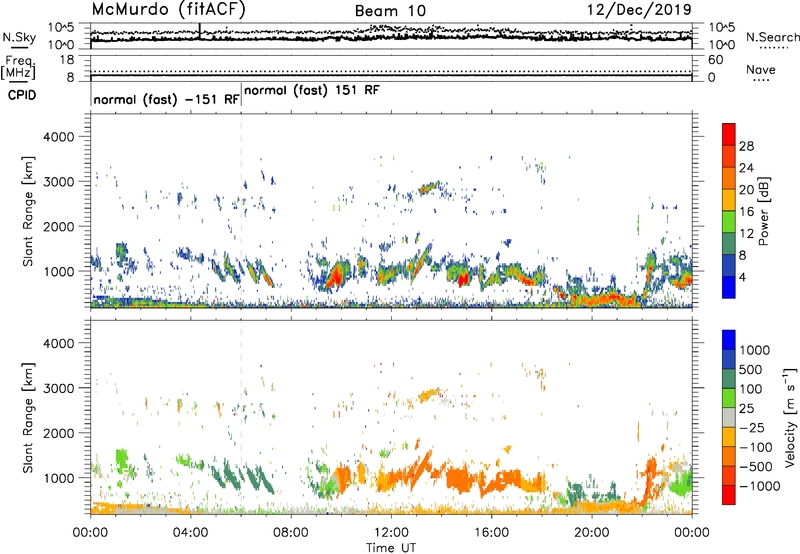Click the green velocity patch near 01:00 UT

click(121, 459)
